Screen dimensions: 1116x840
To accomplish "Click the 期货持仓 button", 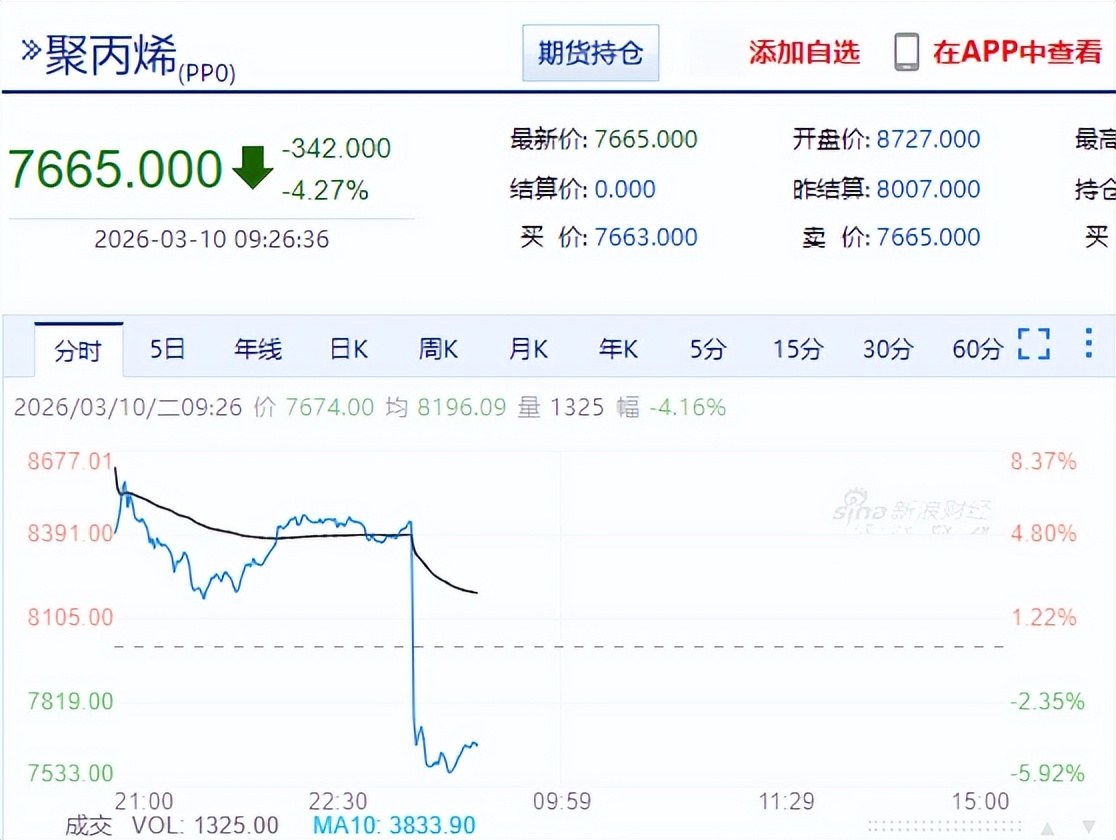I will point(590,53).
